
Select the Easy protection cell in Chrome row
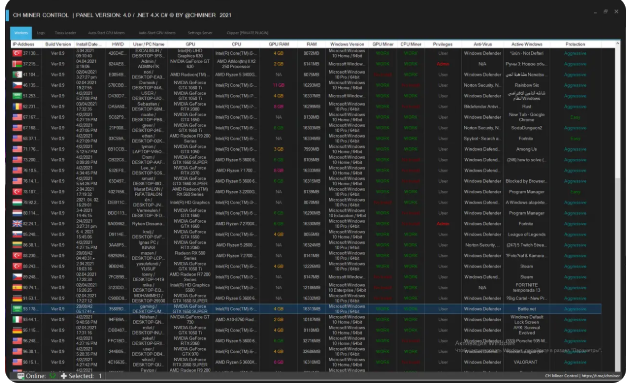click(x=576, y=117)
